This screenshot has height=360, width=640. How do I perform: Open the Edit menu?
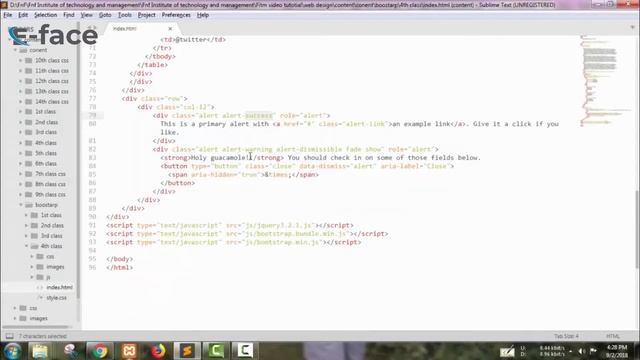23,15
